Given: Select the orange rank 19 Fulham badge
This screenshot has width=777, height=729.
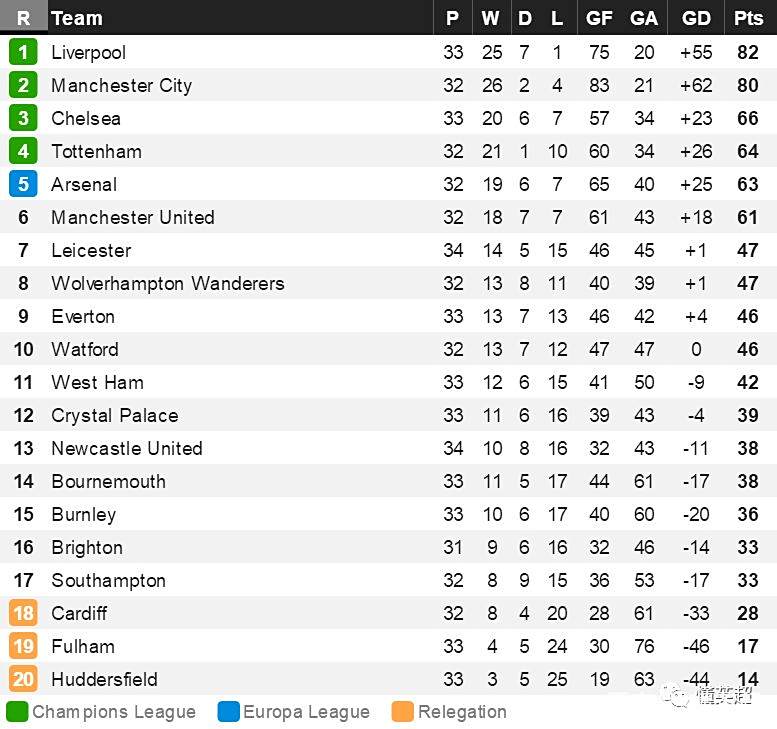Looking at the screenshot, I should coord(23,646).
